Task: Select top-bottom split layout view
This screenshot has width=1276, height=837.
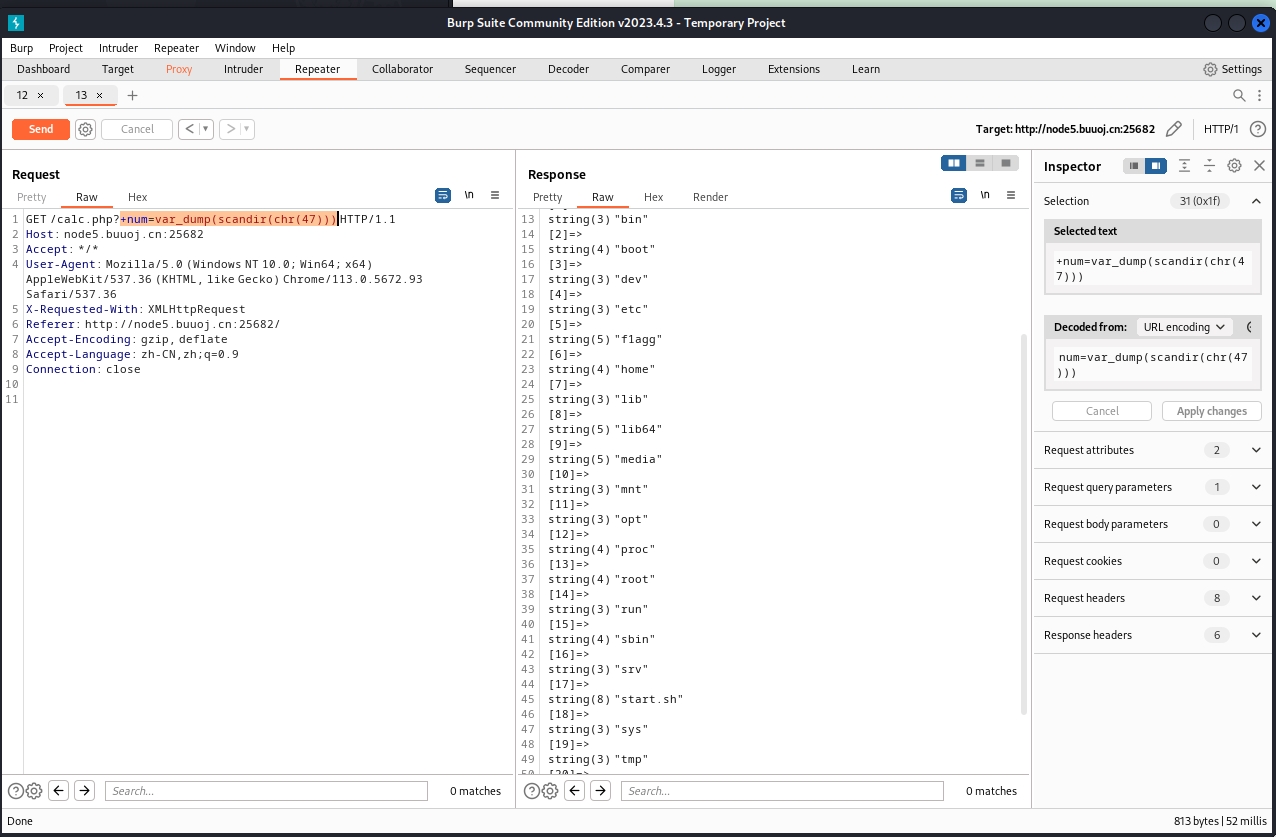Action: pos(980,163)
